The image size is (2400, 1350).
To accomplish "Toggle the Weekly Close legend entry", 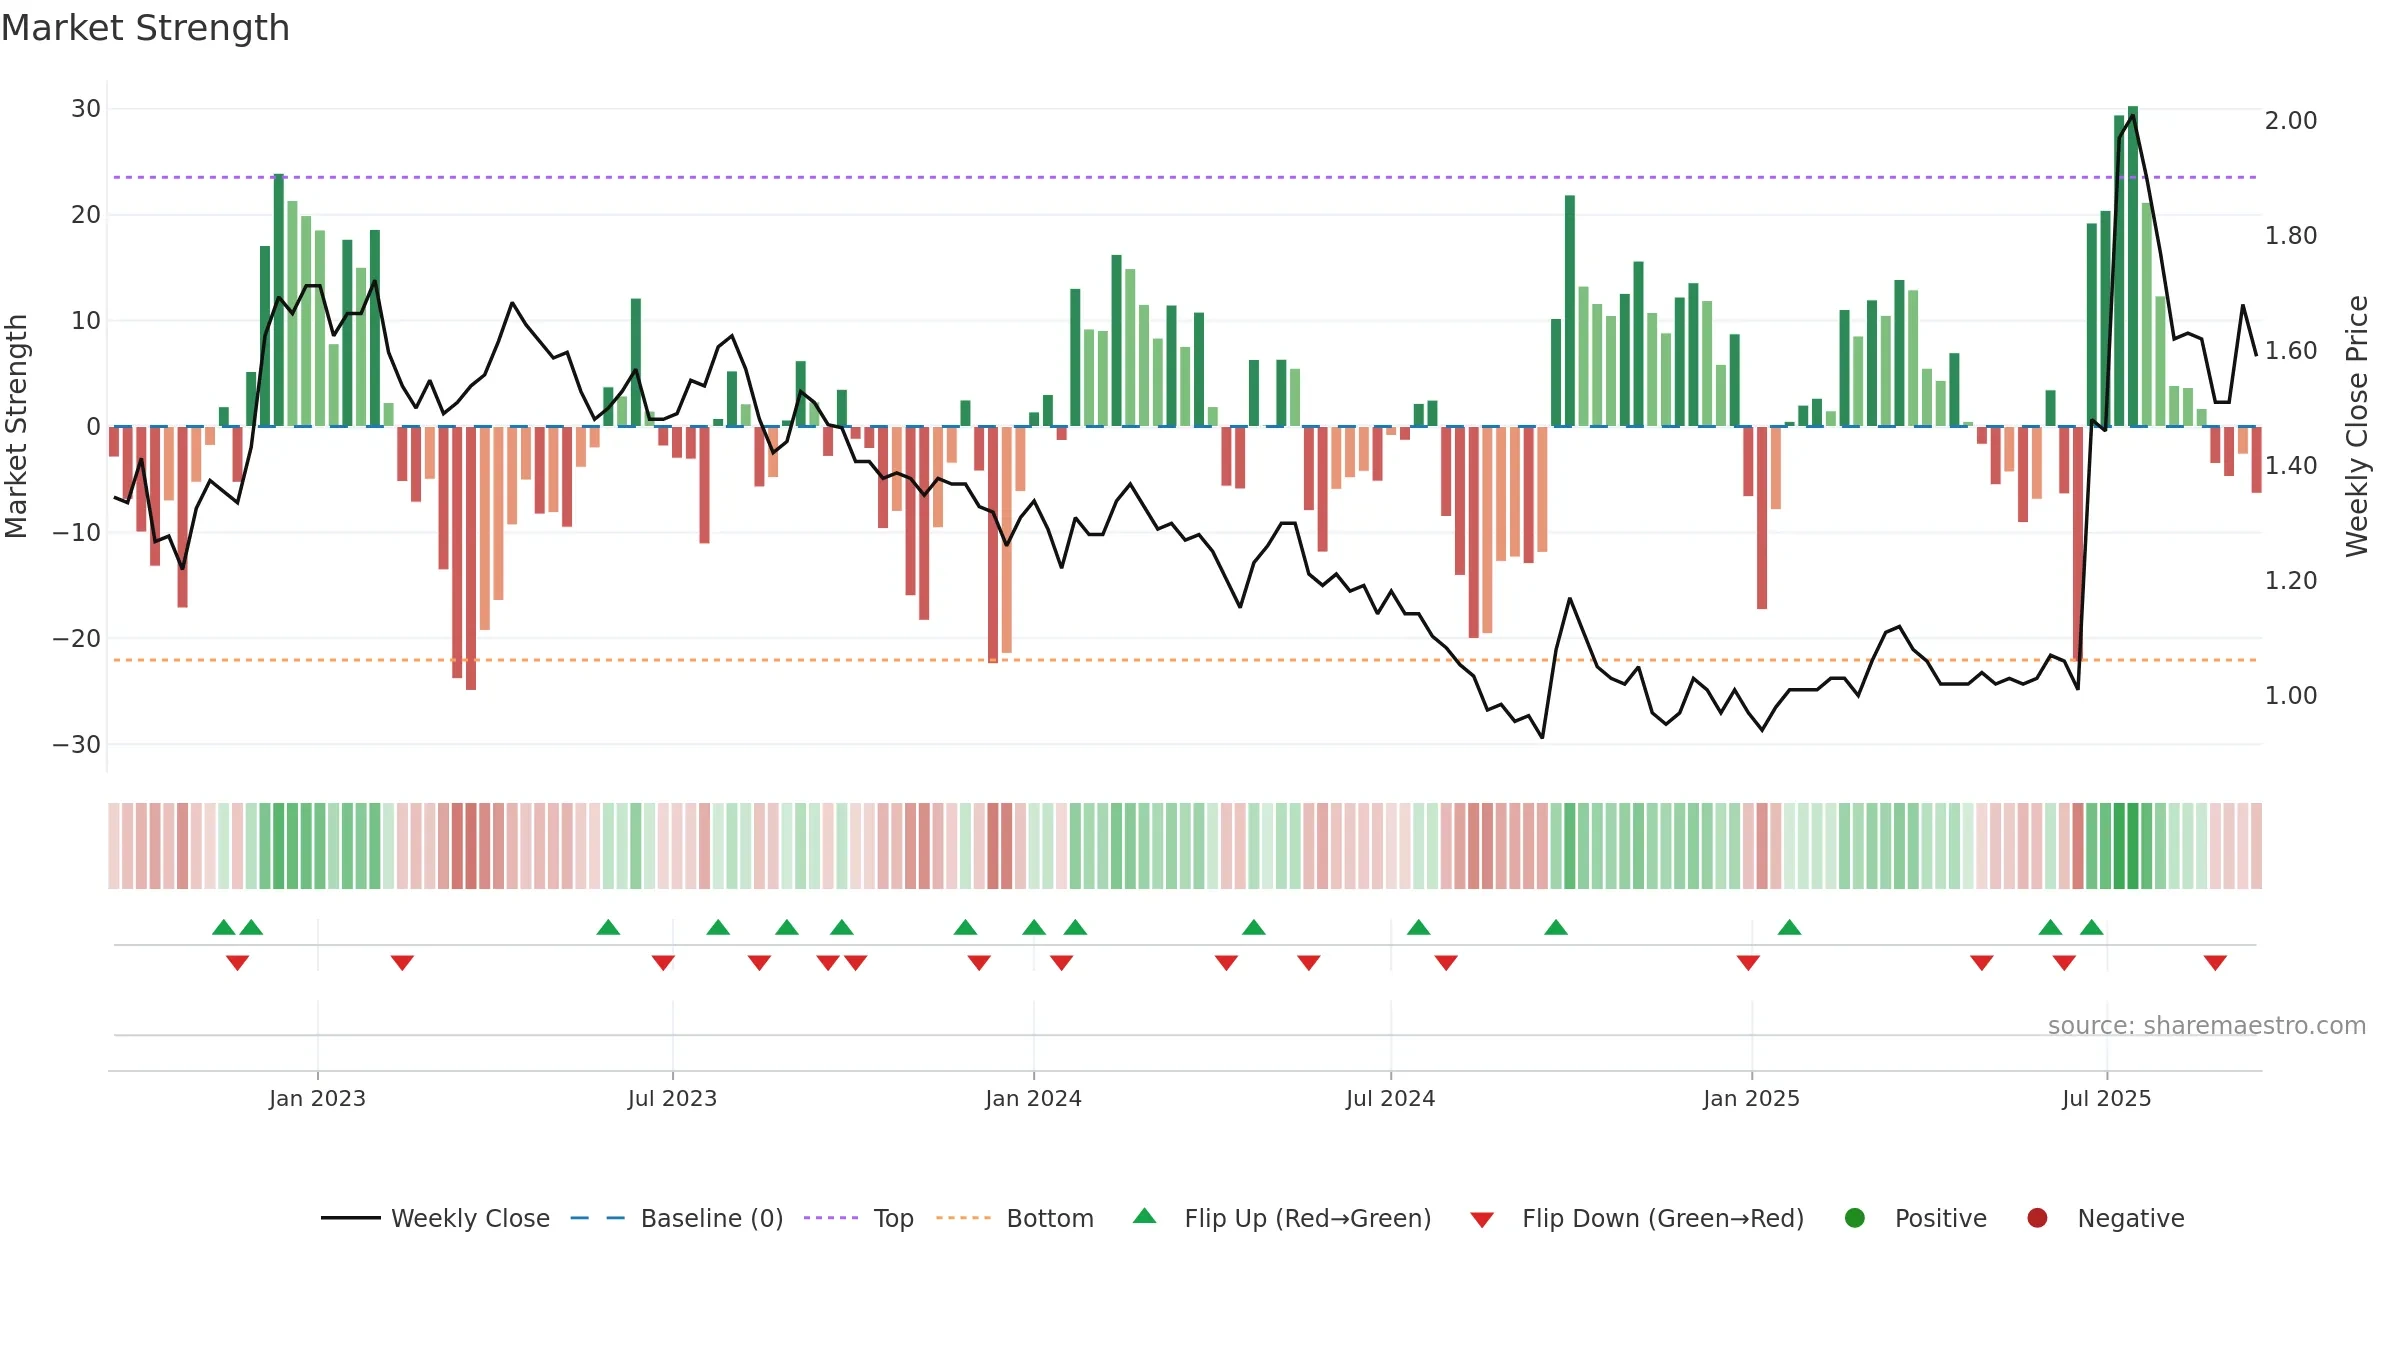I will [x=435, y=1218].
